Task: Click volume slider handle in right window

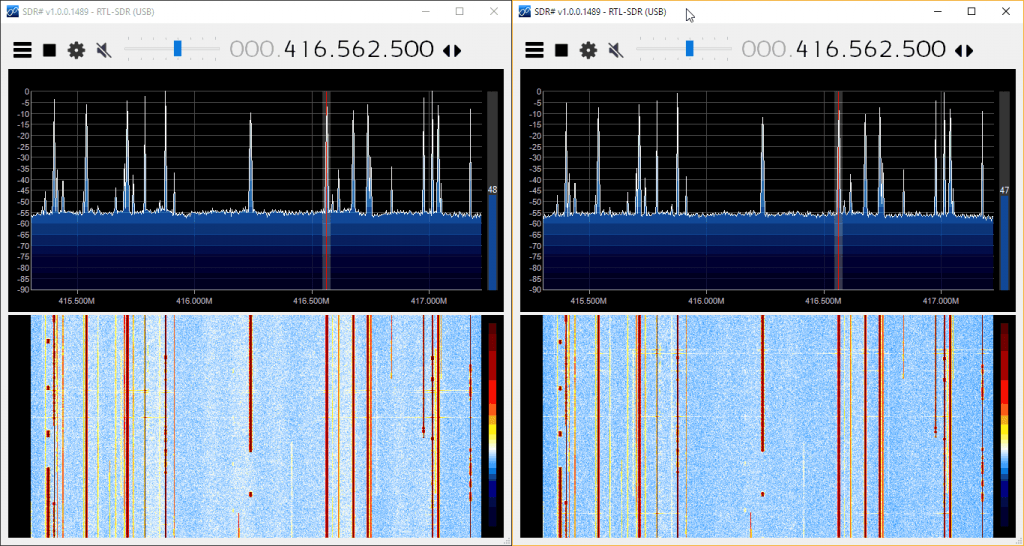Action: click(689, 48)
